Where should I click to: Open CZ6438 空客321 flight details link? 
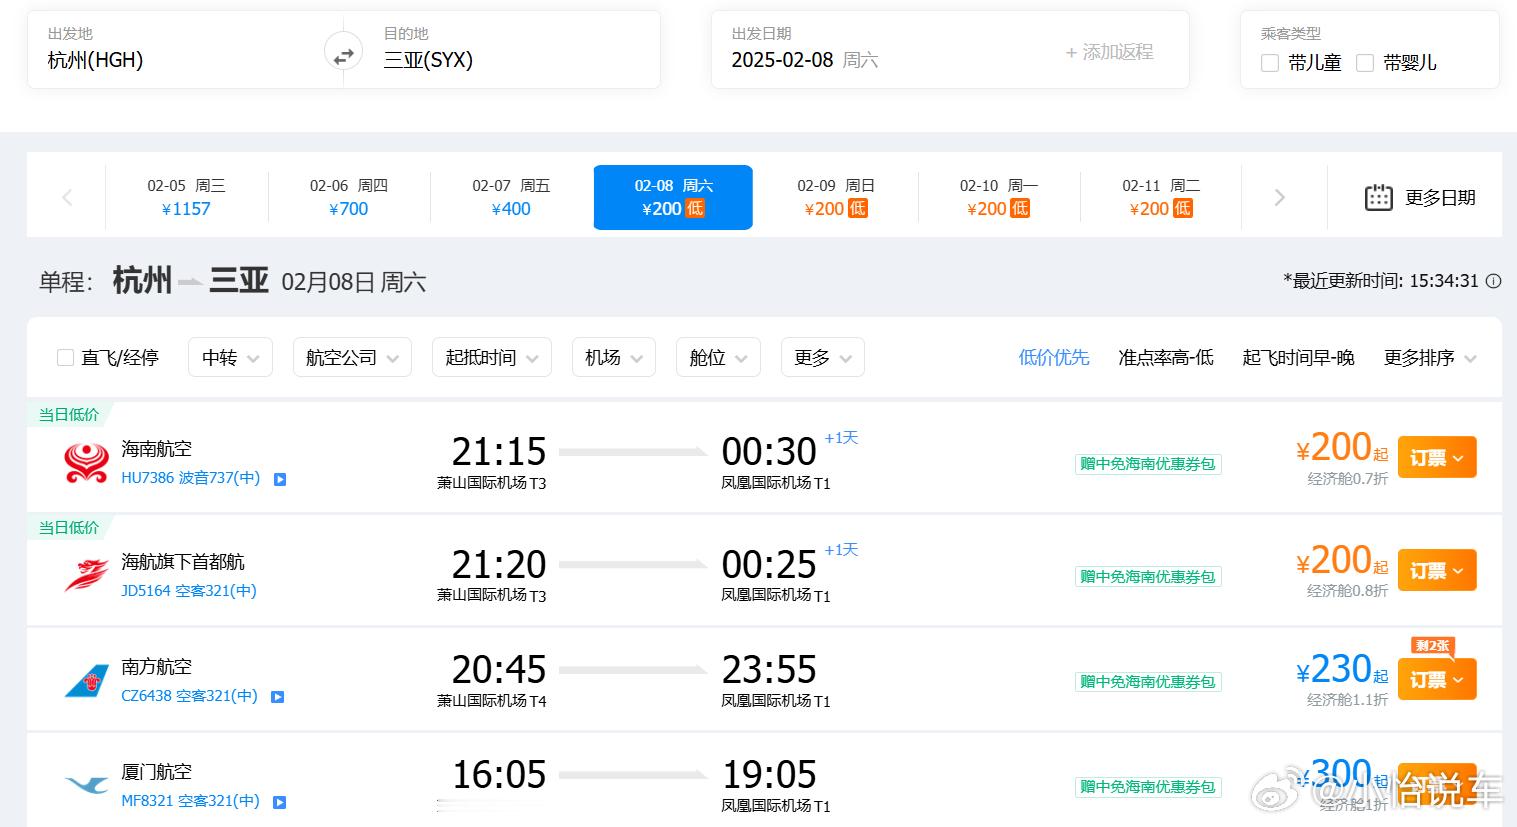pyautogui.click(x=189, y=696)
